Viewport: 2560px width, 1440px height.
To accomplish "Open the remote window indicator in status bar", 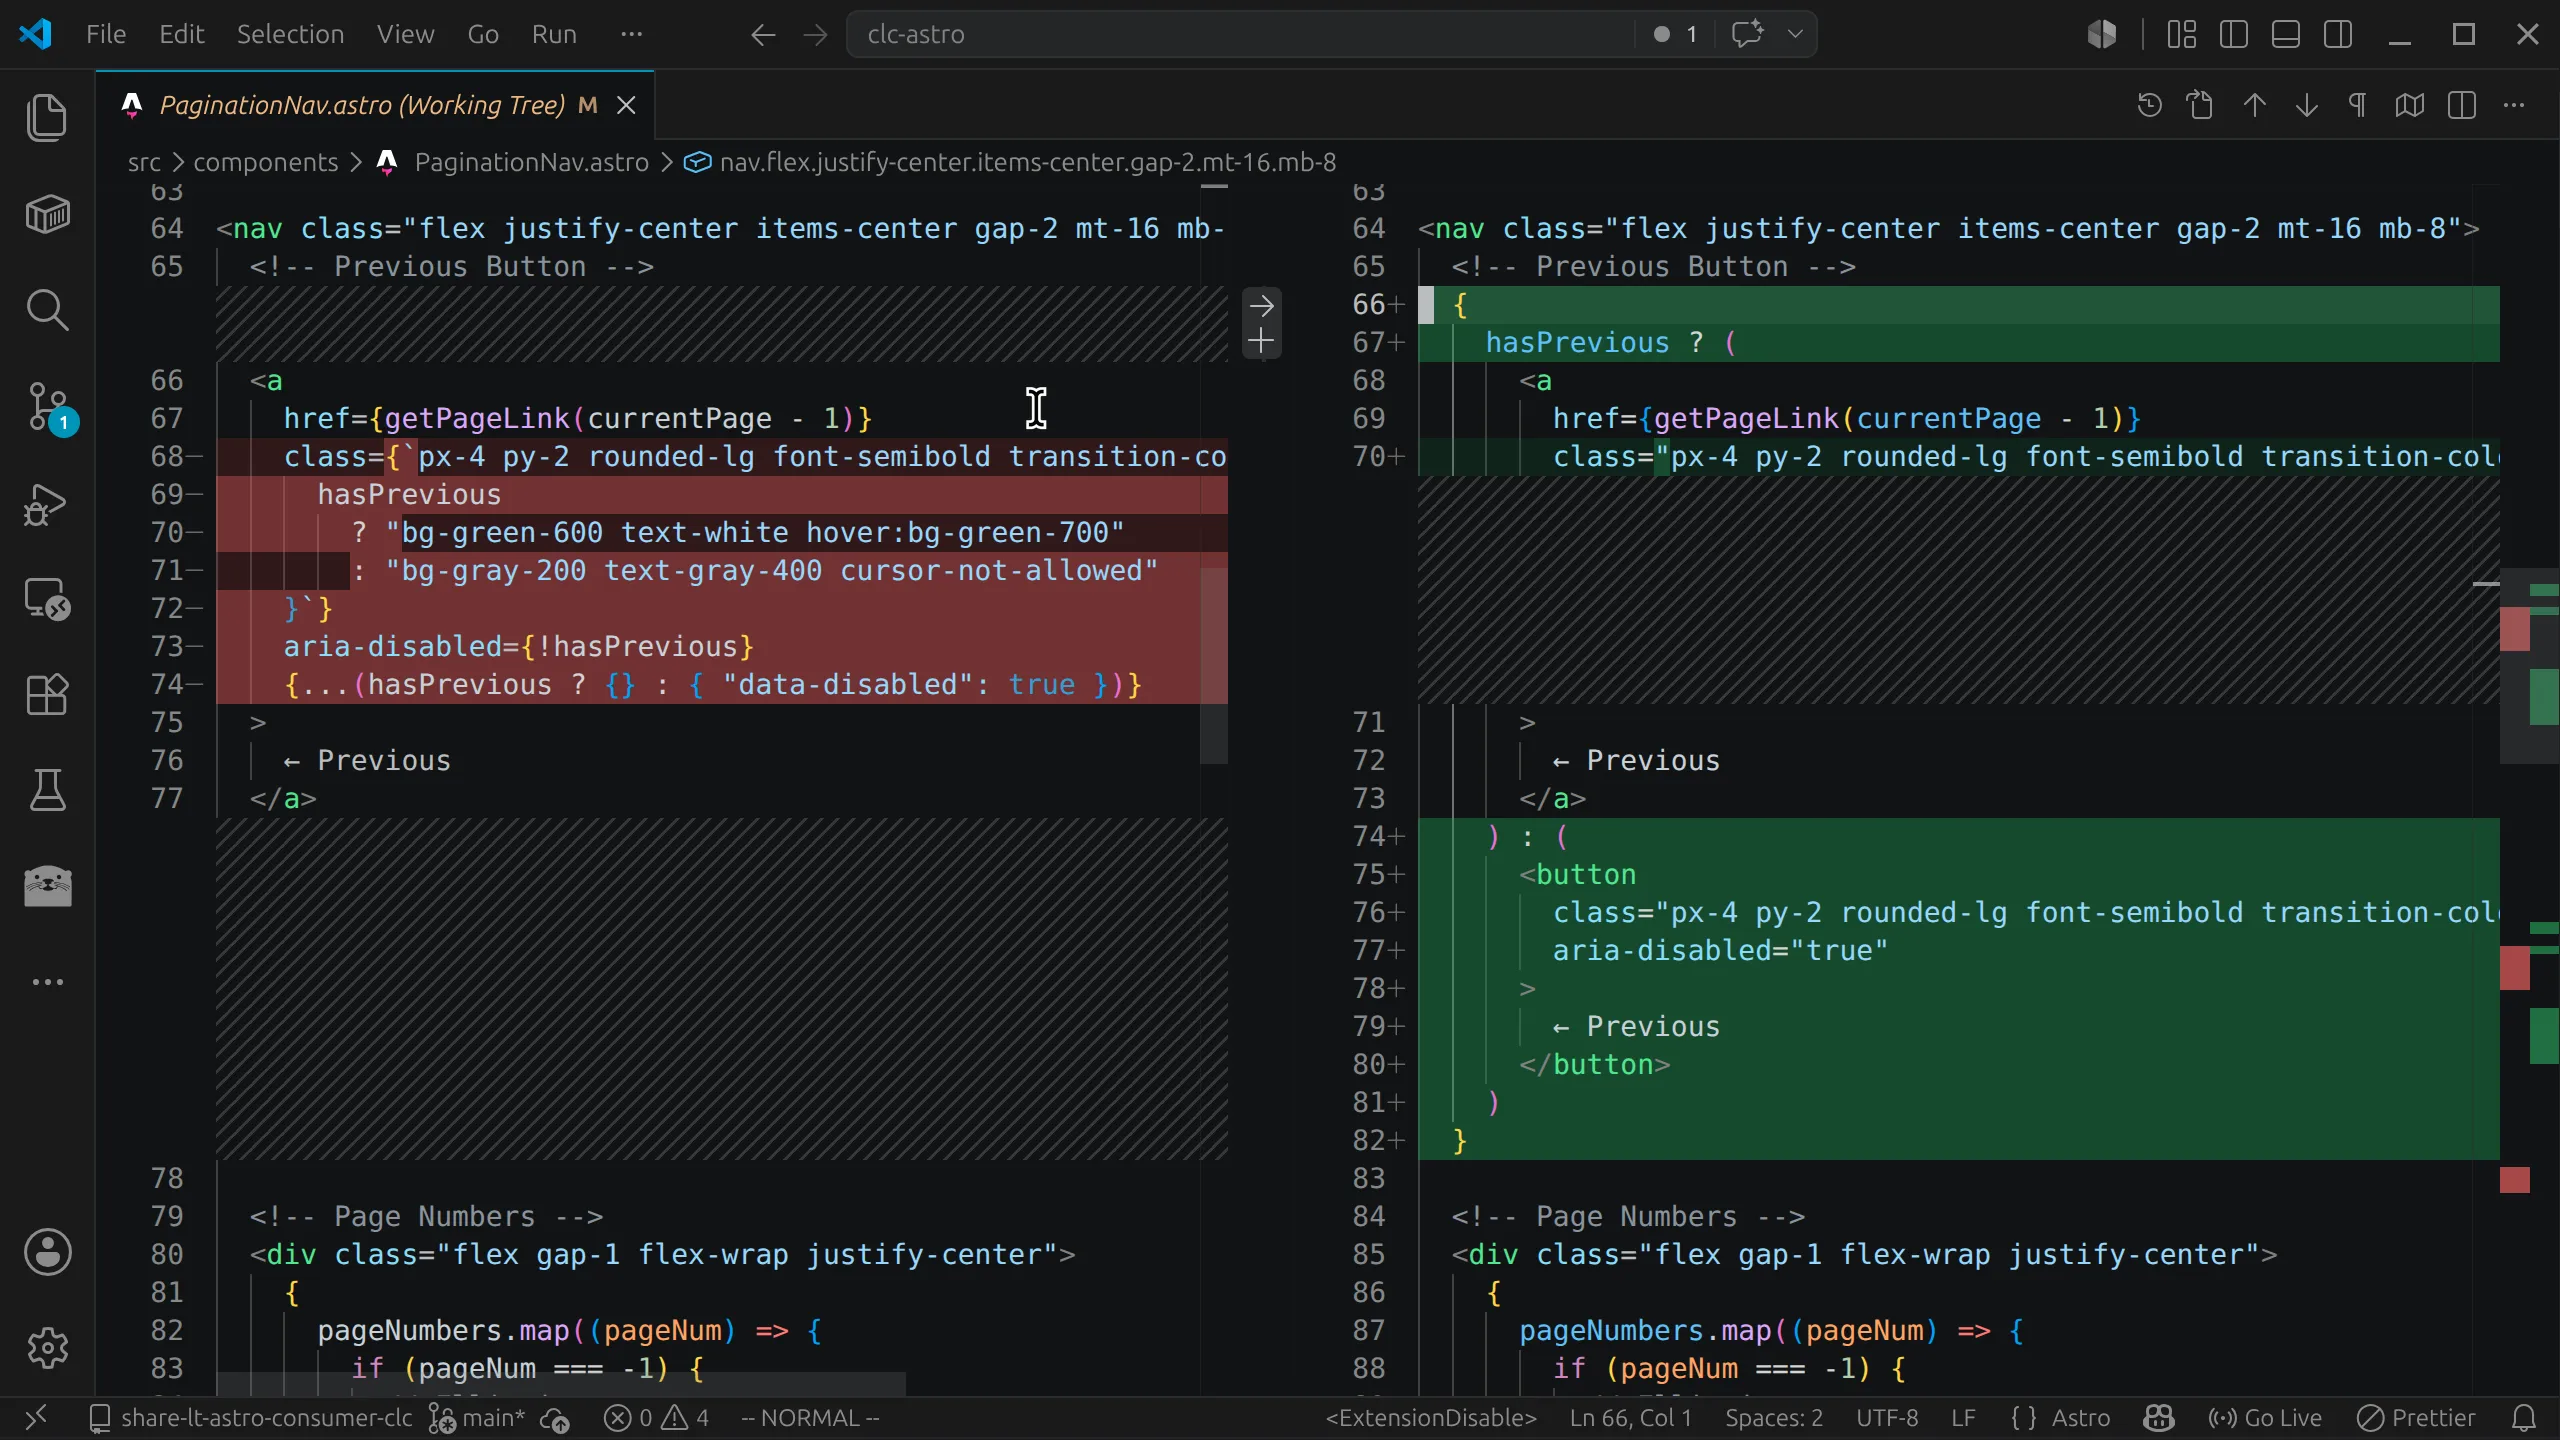I will point(36,1418).
